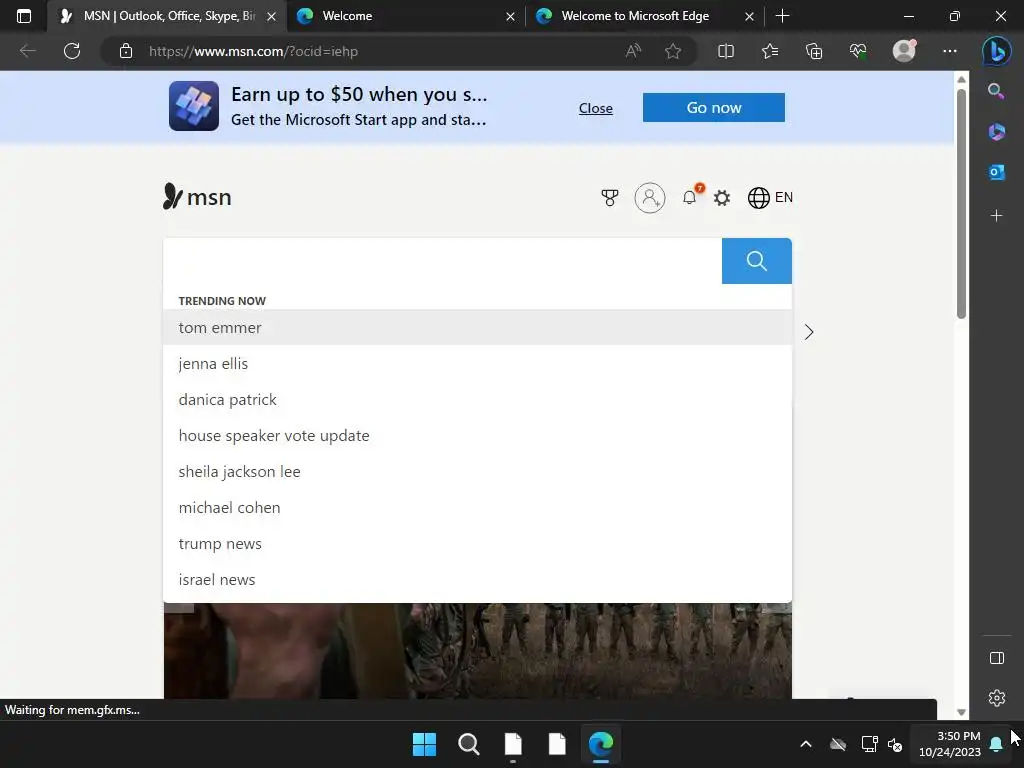The height and width of the screenshot is (768, 1024).
Task: Sign in via MSN account icon
Action: tap(650, 197)
